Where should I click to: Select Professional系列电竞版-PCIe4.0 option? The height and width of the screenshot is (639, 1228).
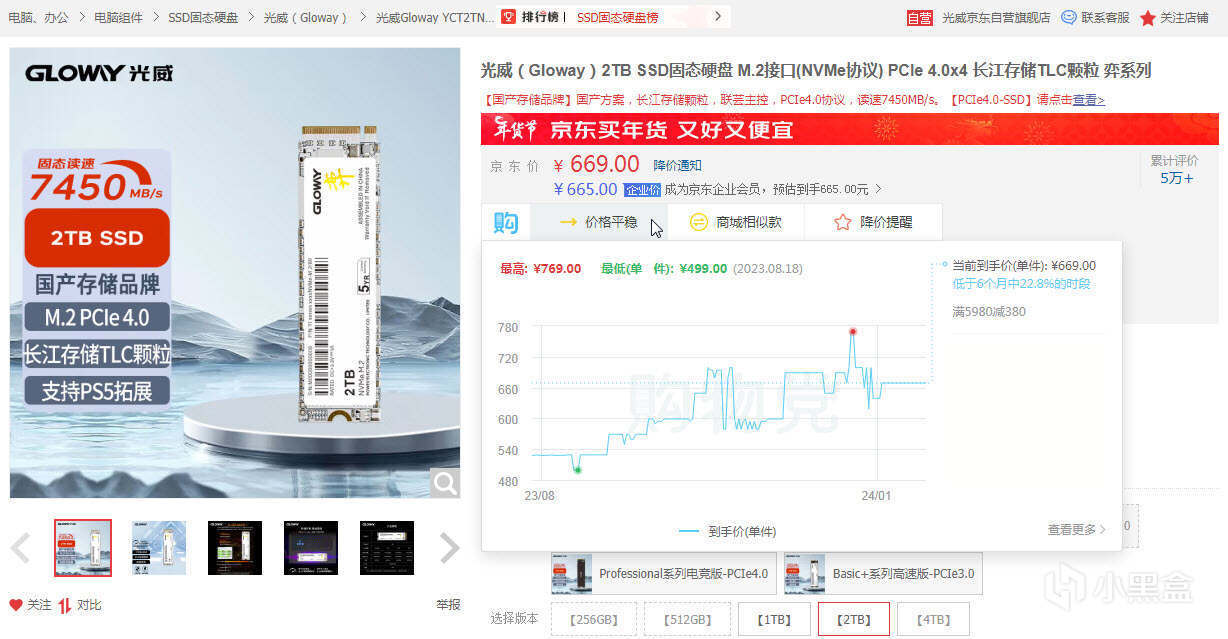[663, 574]
